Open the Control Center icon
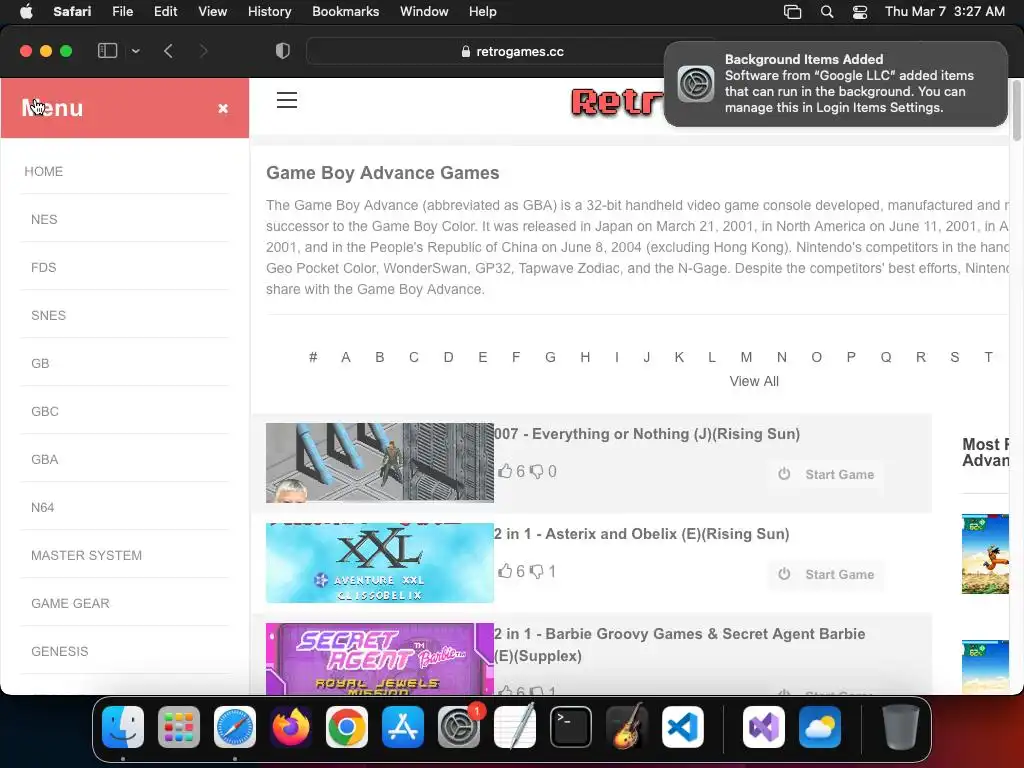 tap(859, 12)
